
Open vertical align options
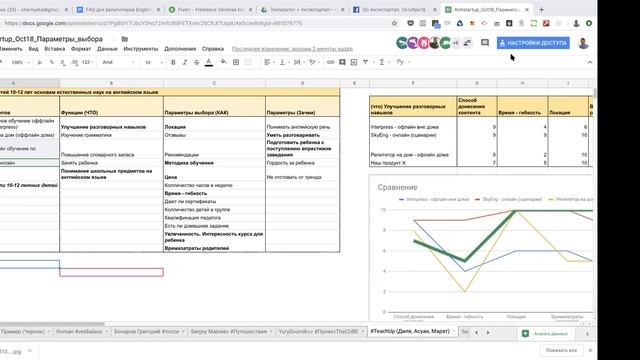point(283,62)
